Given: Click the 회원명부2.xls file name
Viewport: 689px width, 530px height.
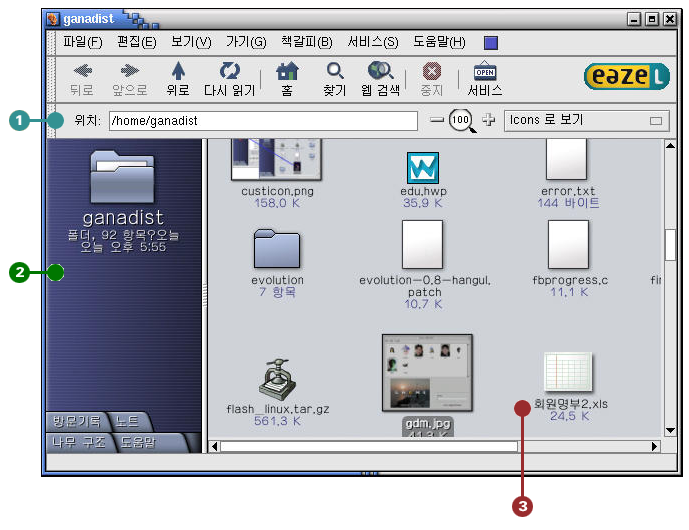Looking at the screenshot, I should click(x=570, y=404).
